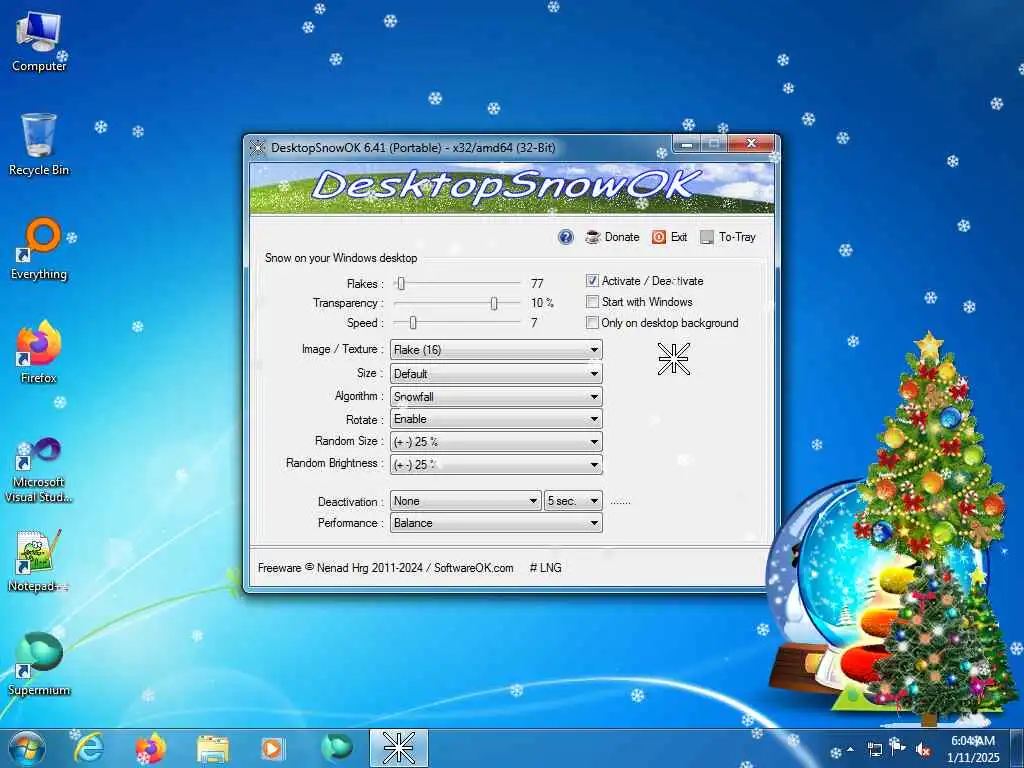This screenshot has width=1024, height=768.
Task: Open Windows Media Player taskbar icon
Action: (273, 748)
